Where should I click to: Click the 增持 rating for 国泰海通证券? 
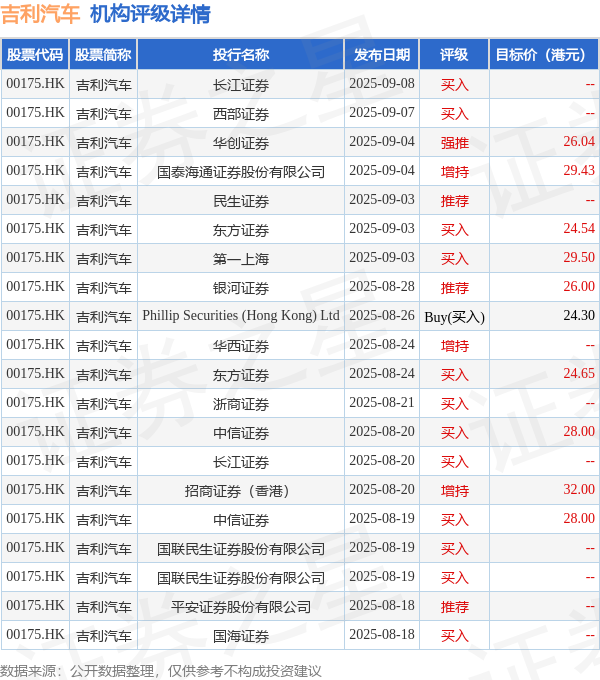tap(454, 172)
